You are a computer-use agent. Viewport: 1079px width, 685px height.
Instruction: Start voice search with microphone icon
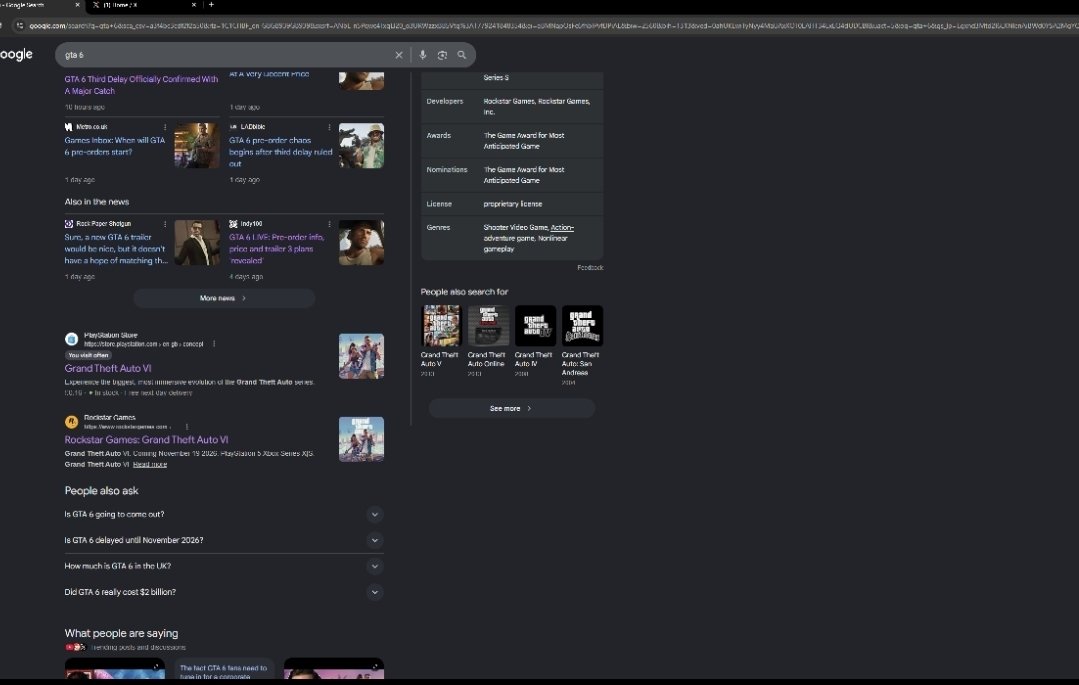tap(423, 55)
